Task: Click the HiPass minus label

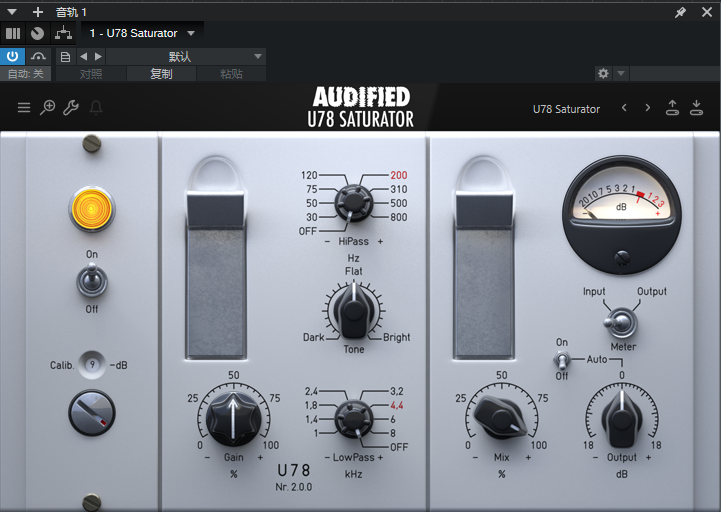Action: [327, 242]
